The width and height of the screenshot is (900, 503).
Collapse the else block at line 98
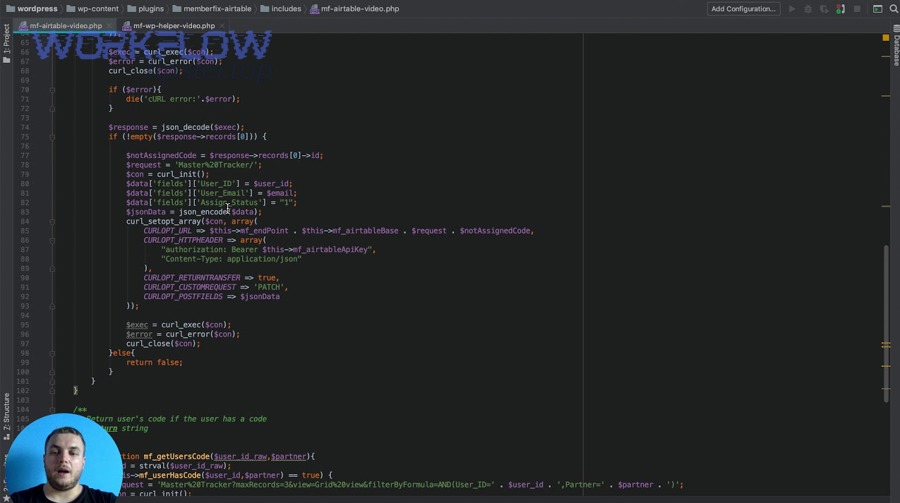point(52,353)
